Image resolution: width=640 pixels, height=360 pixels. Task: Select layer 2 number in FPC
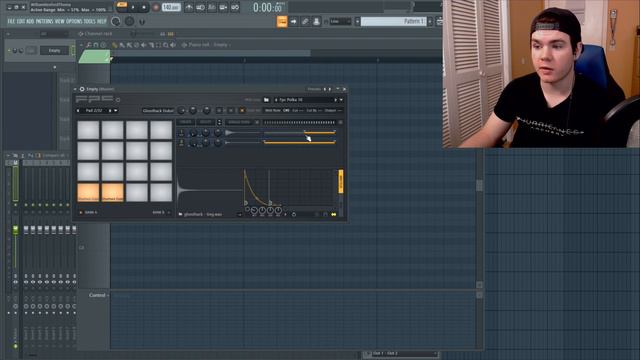181,142
